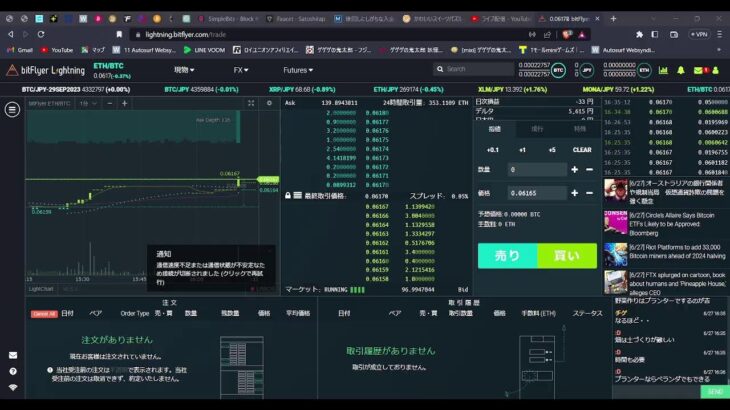This screenshot has height=410, width=730.
Task: Click the bitFlyer Lightning logo
Action: (46, 70)
